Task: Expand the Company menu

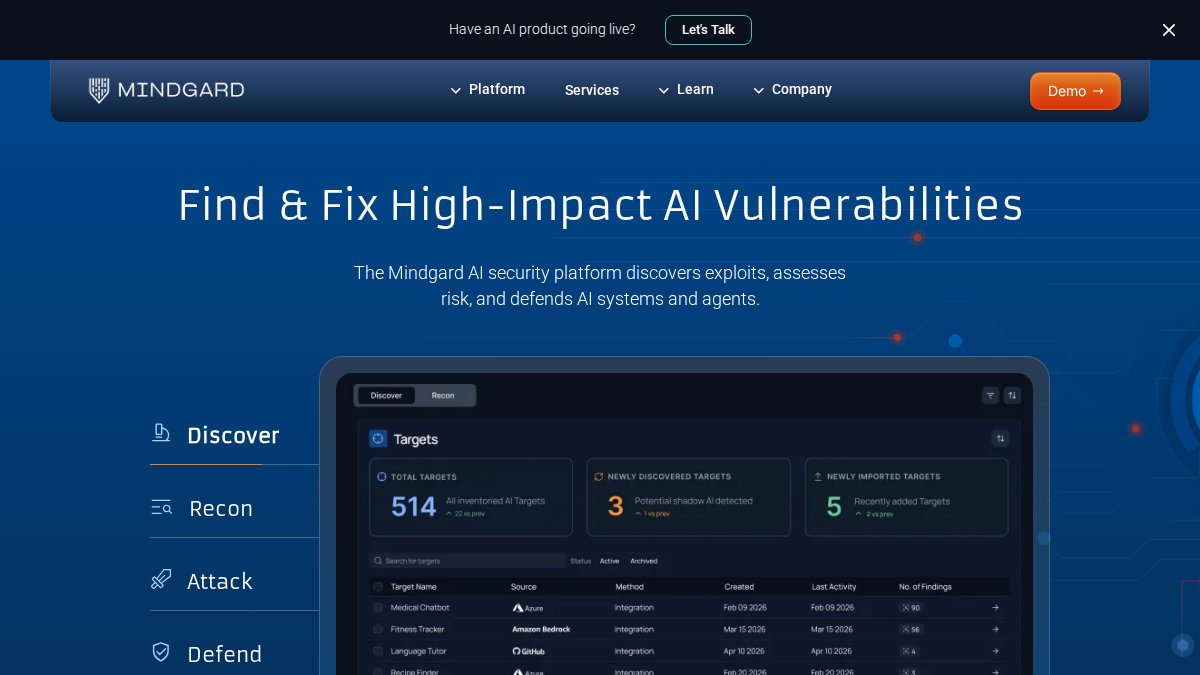Action: pos(792,90)
